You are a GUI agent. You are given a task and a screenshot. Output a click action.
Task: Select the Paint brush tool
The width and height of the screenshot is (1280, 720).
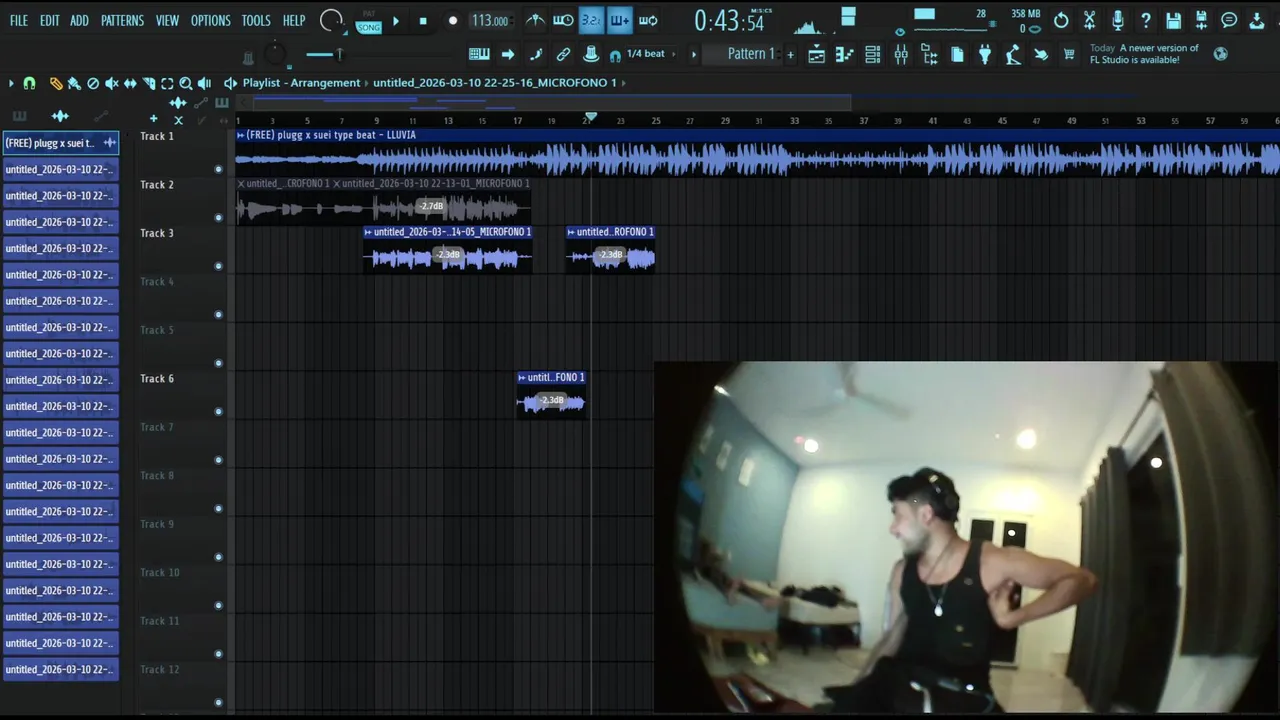(74, 83)
